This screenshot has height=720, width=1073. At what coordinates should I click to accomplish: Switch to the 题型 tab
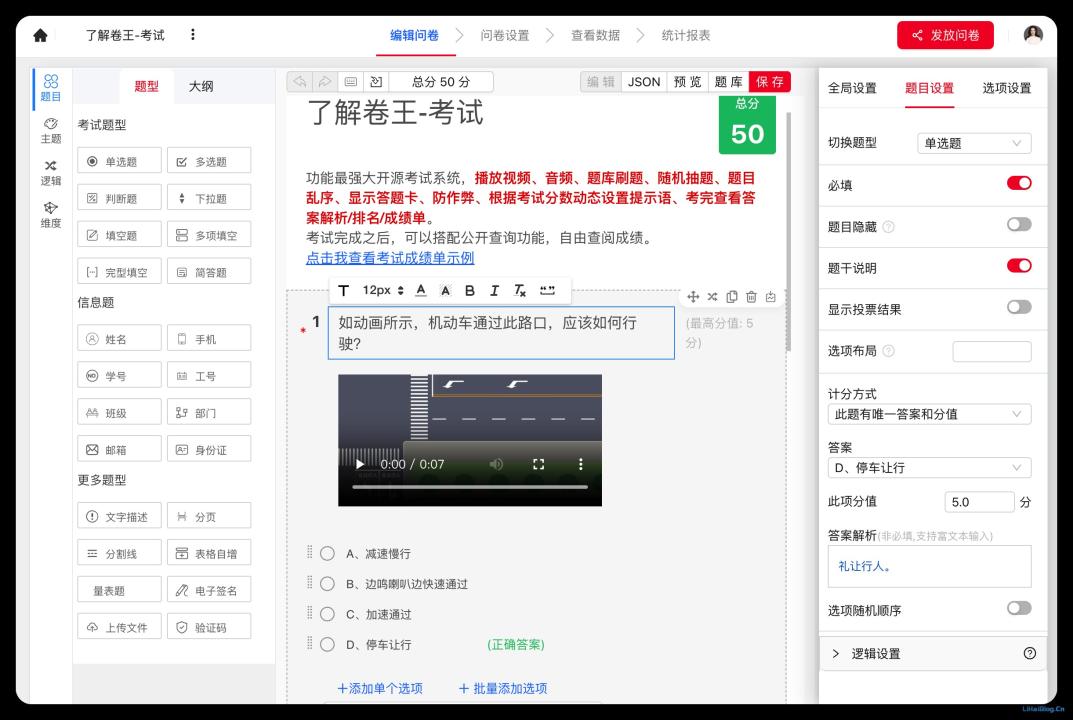pos(146,86)
